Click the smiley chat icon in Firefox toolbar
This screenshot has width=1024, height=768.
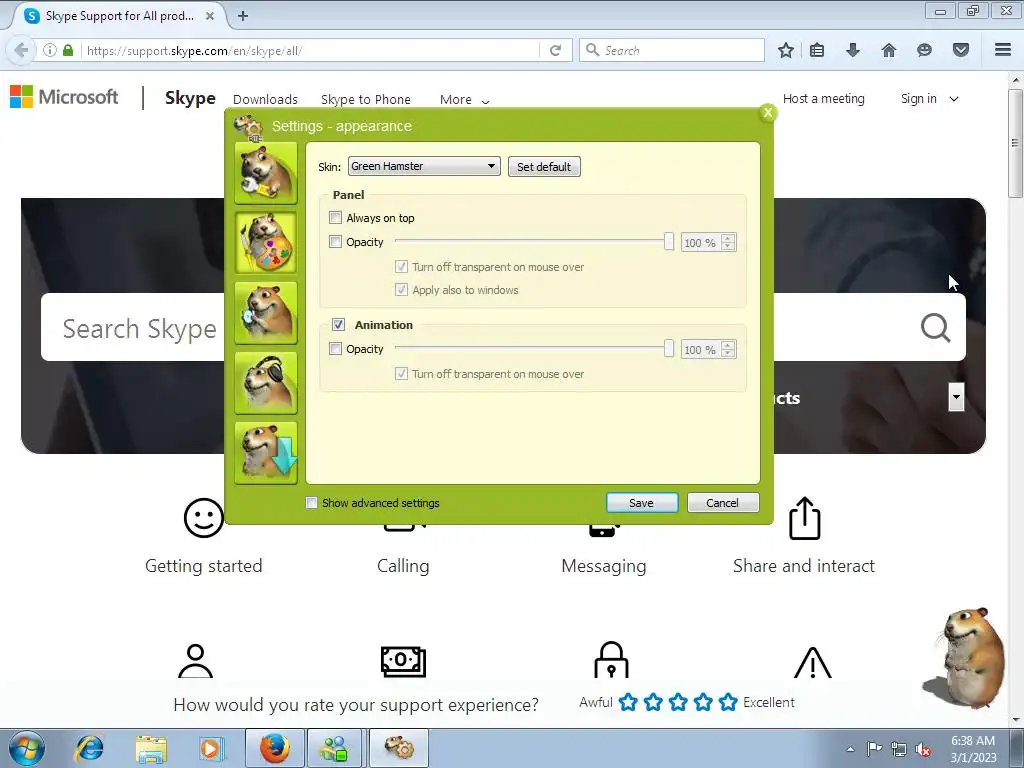point(924,50)
